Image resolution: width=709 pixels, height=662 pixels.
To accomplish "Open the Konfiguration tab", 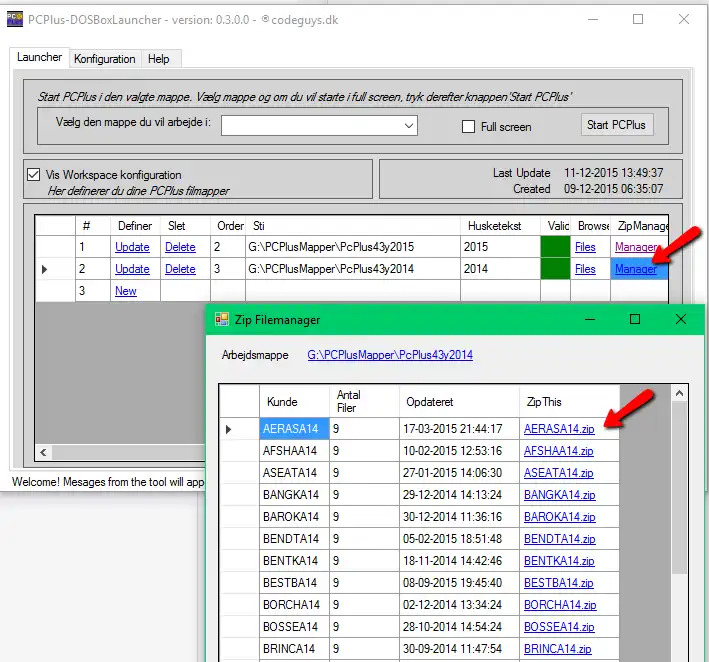I will click(x=104, y=59).
